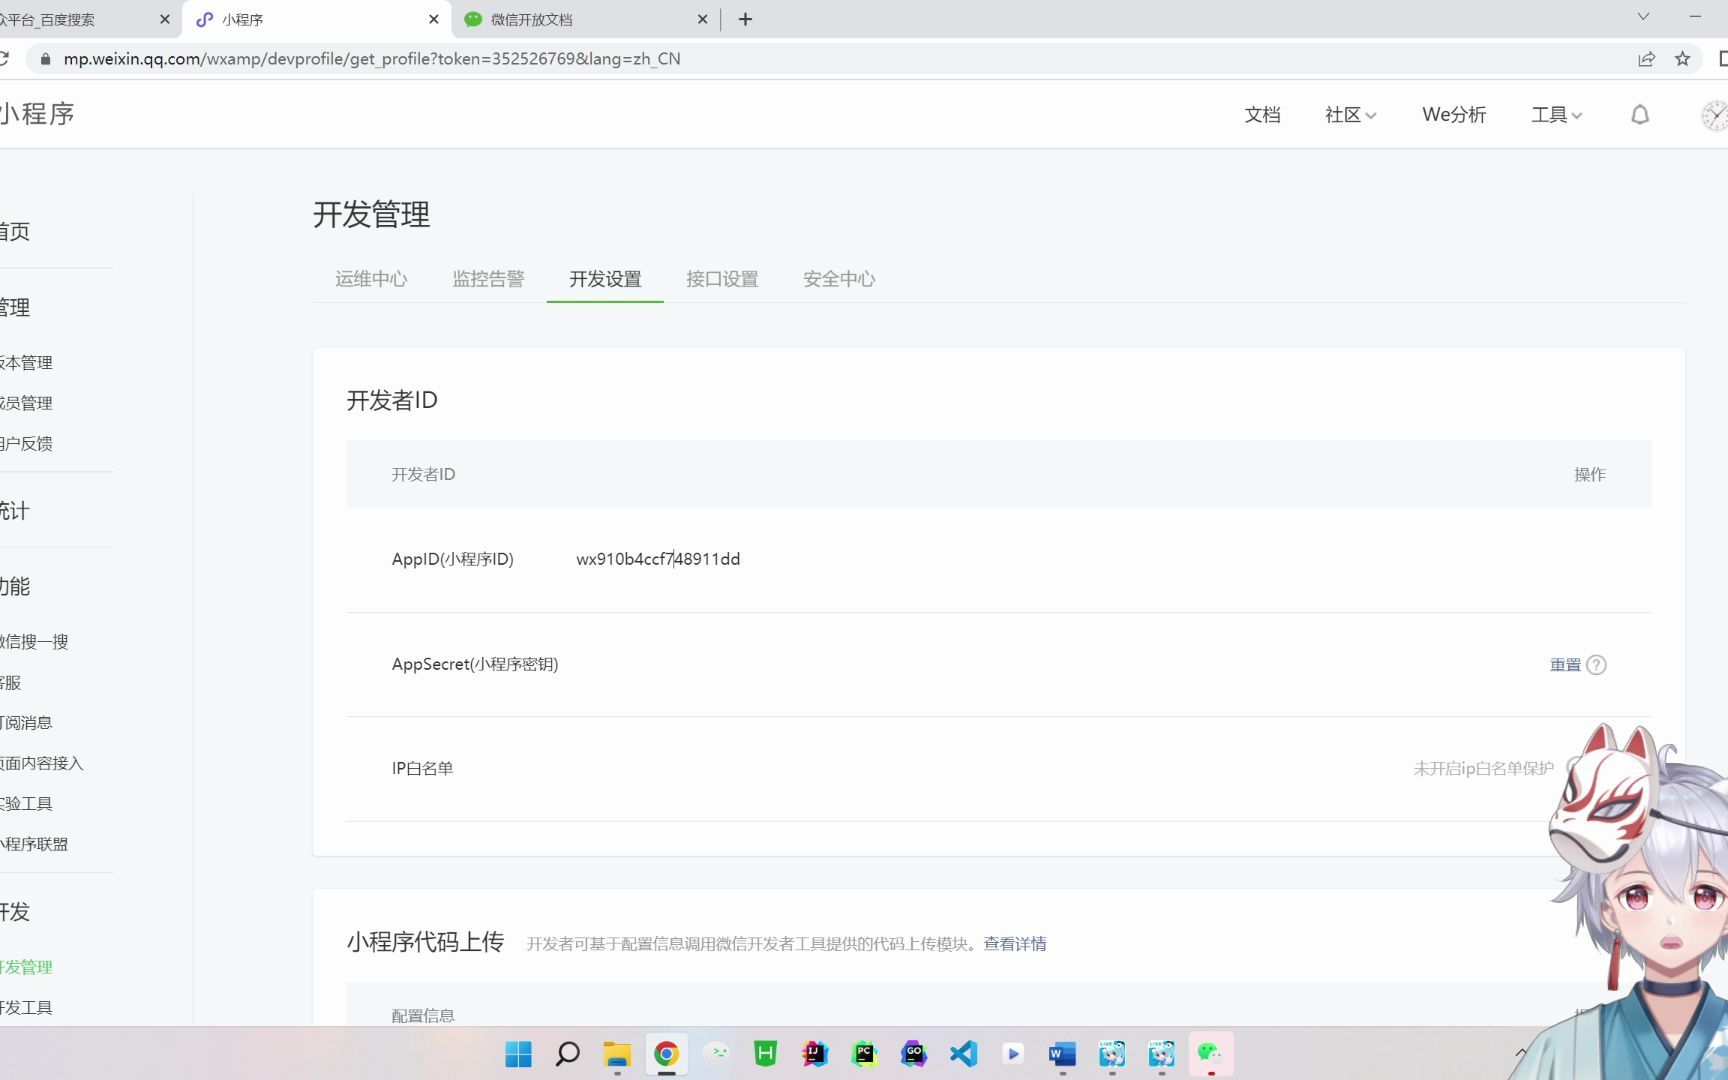Expand the 社区 dropdown in the header

[1349, 115]
